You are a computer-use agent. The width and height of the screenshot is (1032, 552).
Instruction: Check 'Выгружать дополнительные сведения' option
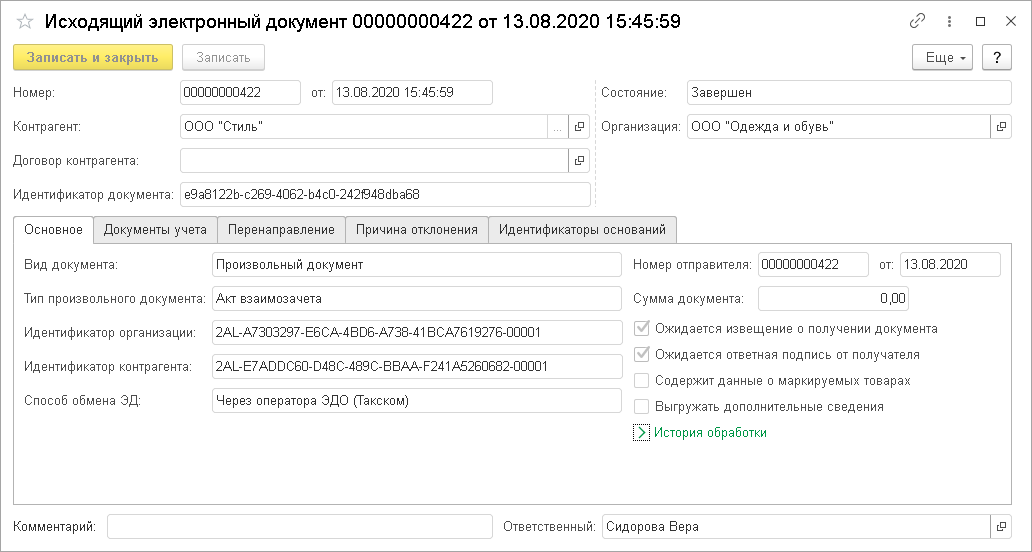tap(642, 407)
